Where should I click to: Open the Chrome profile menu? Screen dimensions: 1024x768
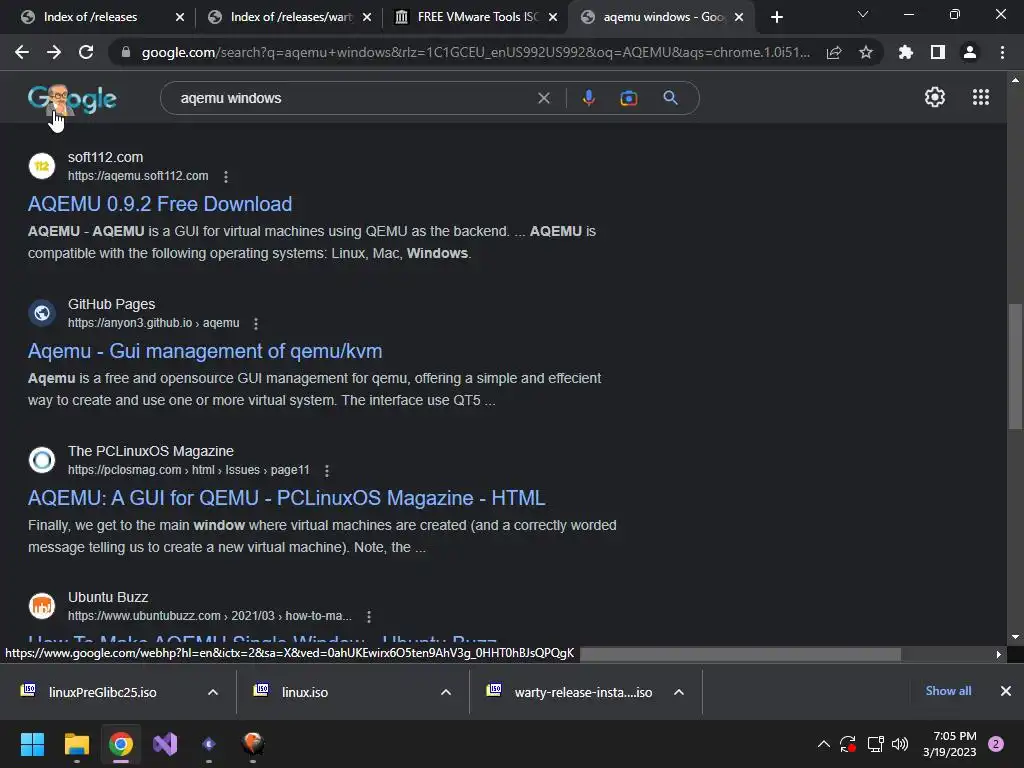click(970, 52)
